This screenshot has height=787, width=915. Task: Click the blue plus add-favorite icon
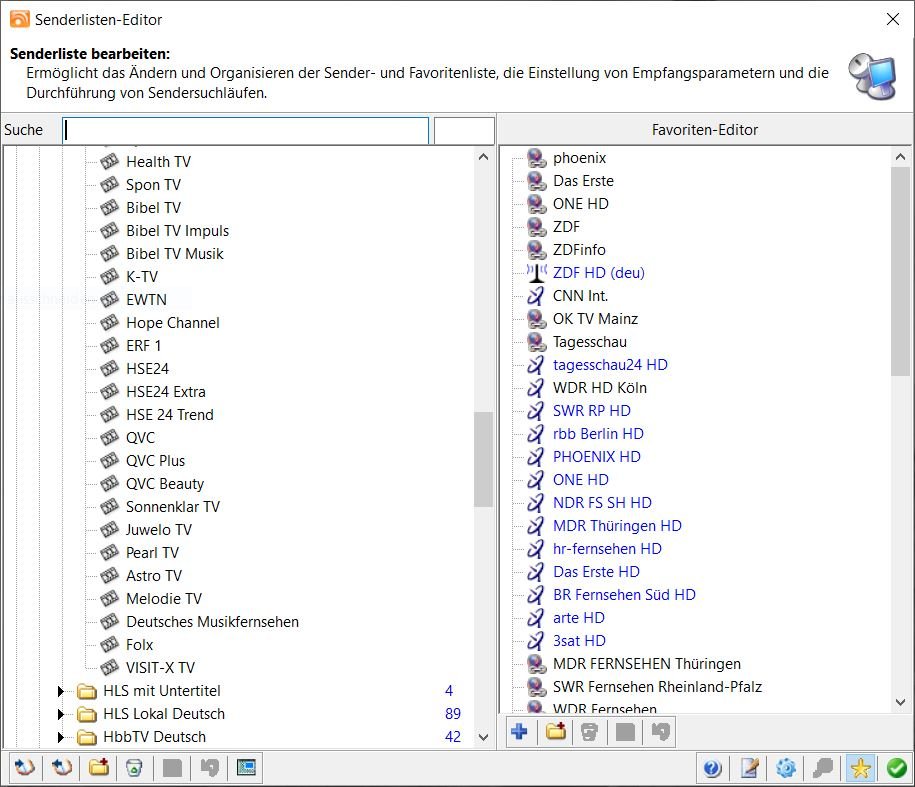click(519, 732)
